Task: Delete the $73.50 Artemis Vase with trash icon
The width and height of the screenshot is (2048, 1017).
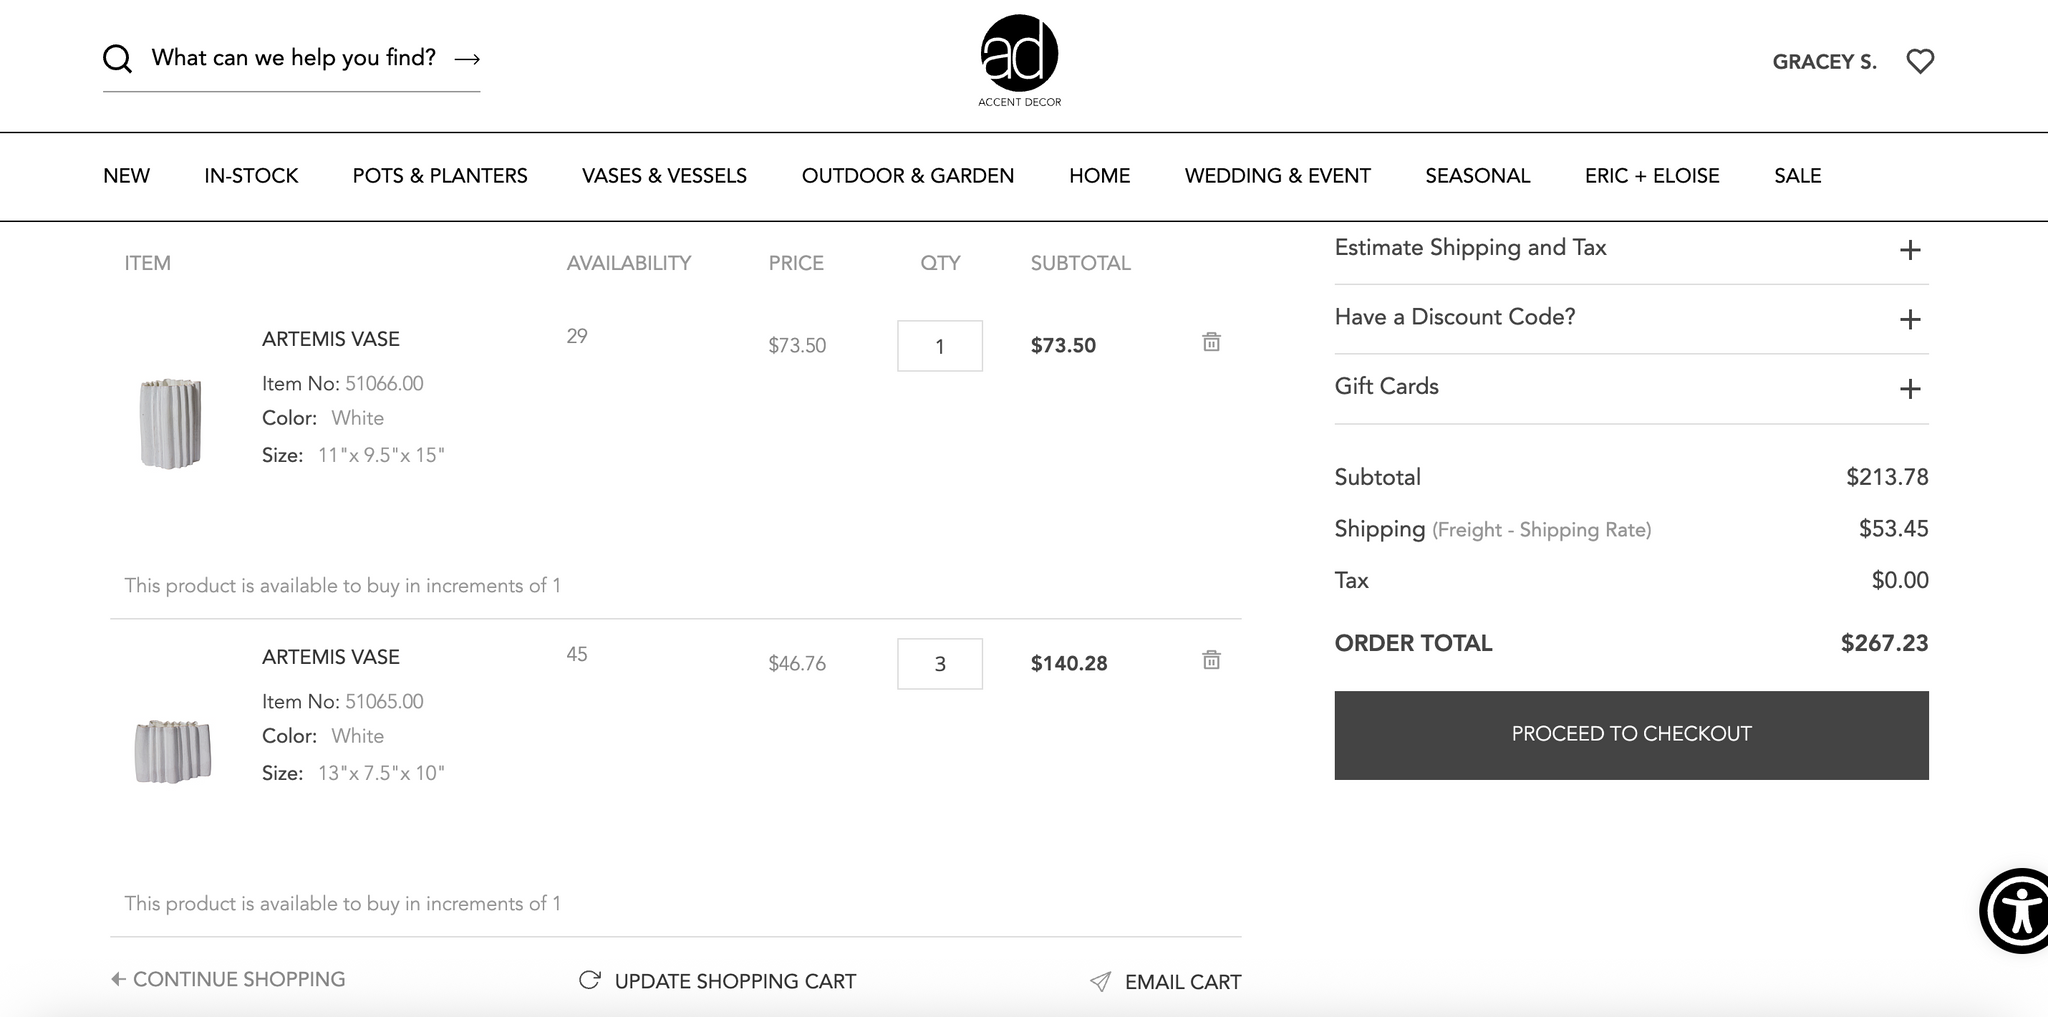Action: tap(1211, 342)
